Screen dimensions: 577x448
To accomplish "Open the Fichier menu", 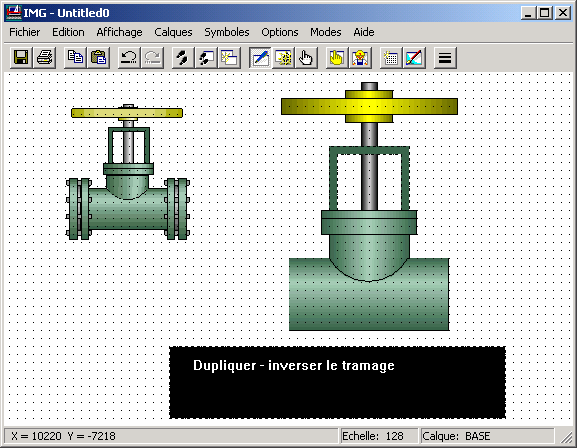I will [x=25, y=32].
